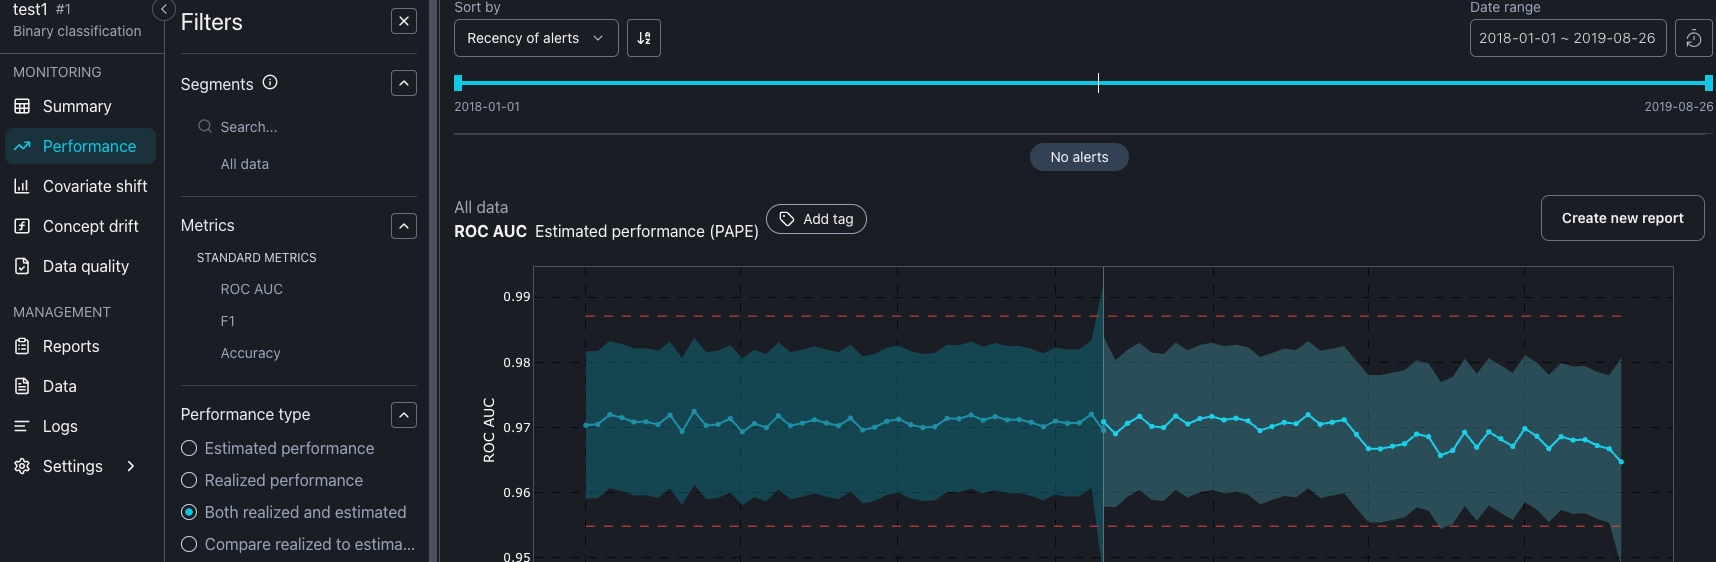Open the Data quality page
Image resolution: width=1716 pixels, height=562 pixels.
point(85,266)
